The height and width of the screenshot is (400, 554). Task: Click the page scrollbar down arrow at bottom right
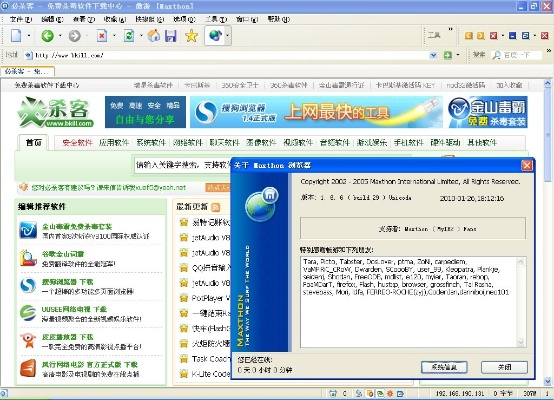click(x=548, y=382)
